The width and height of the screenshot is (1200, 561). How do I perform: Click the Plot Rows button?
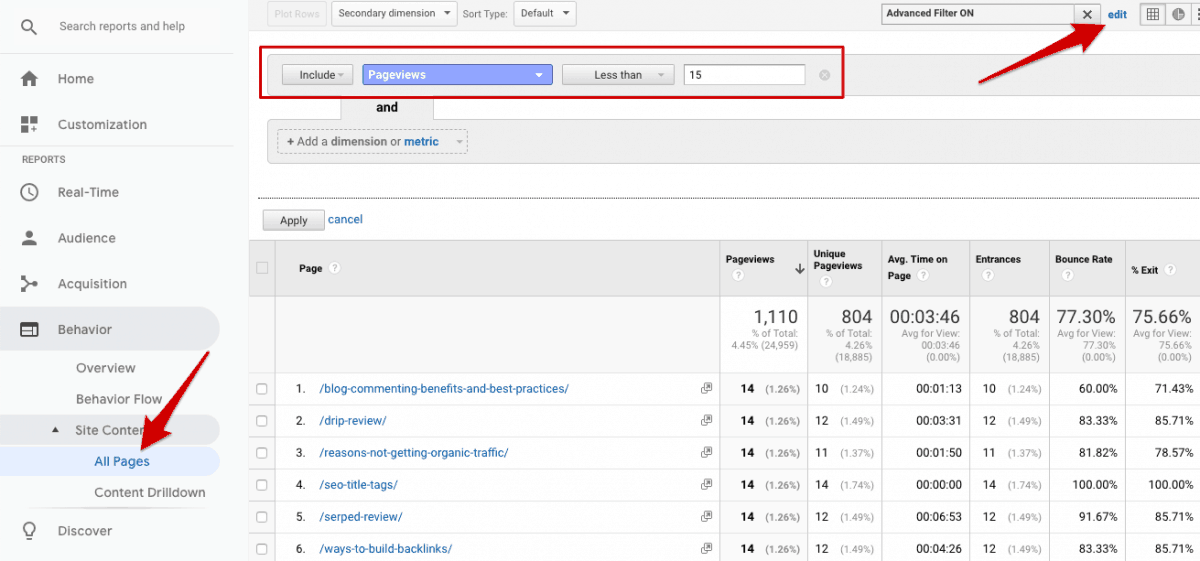296,14
